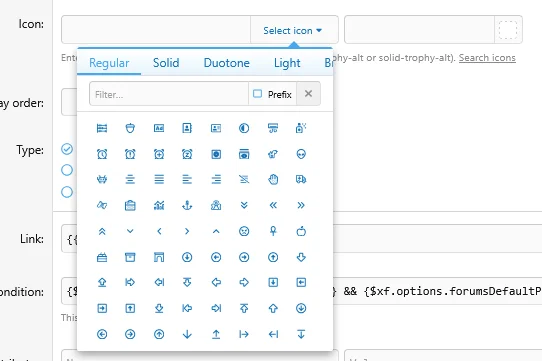The image size is (542, 361).
Task: Select the anchor icon
Action: [187, 205]
